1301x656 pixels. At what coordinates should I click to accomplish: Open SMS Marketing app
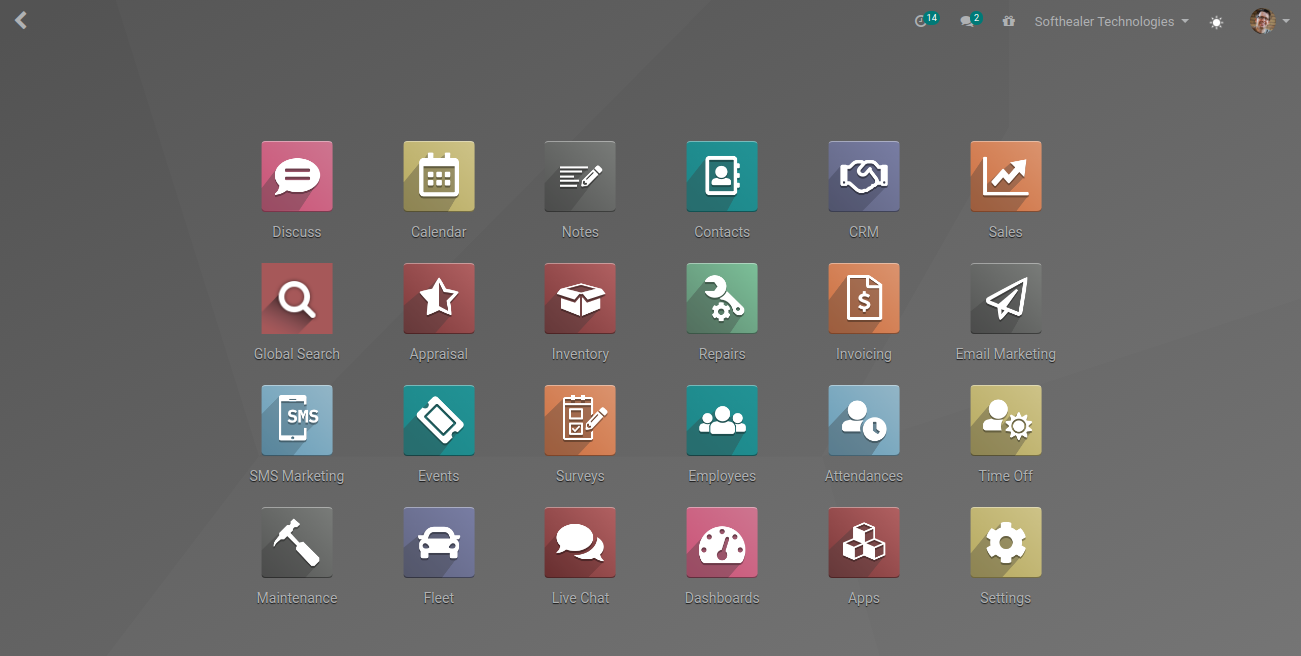coord(297,420)
